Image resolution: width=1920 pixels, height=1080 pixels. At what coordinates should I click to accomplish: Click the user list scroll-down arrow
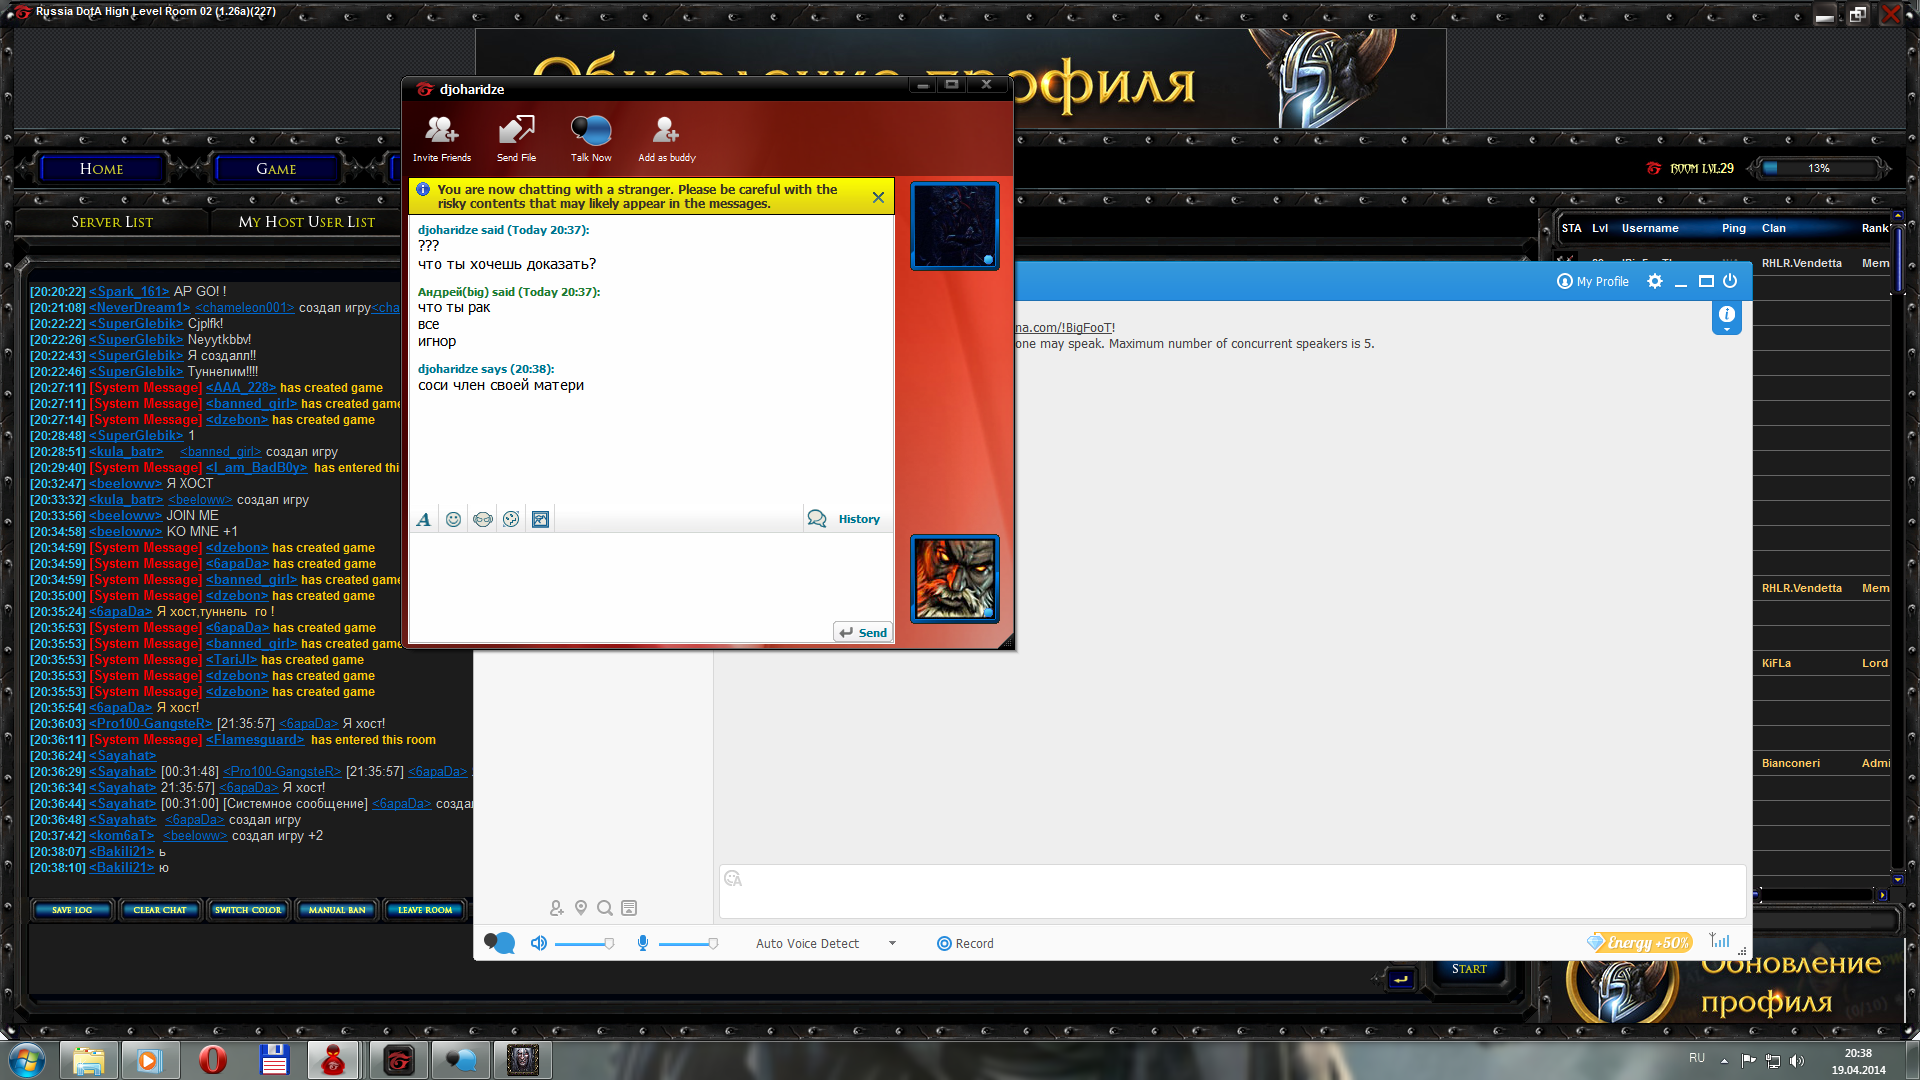1898,880
